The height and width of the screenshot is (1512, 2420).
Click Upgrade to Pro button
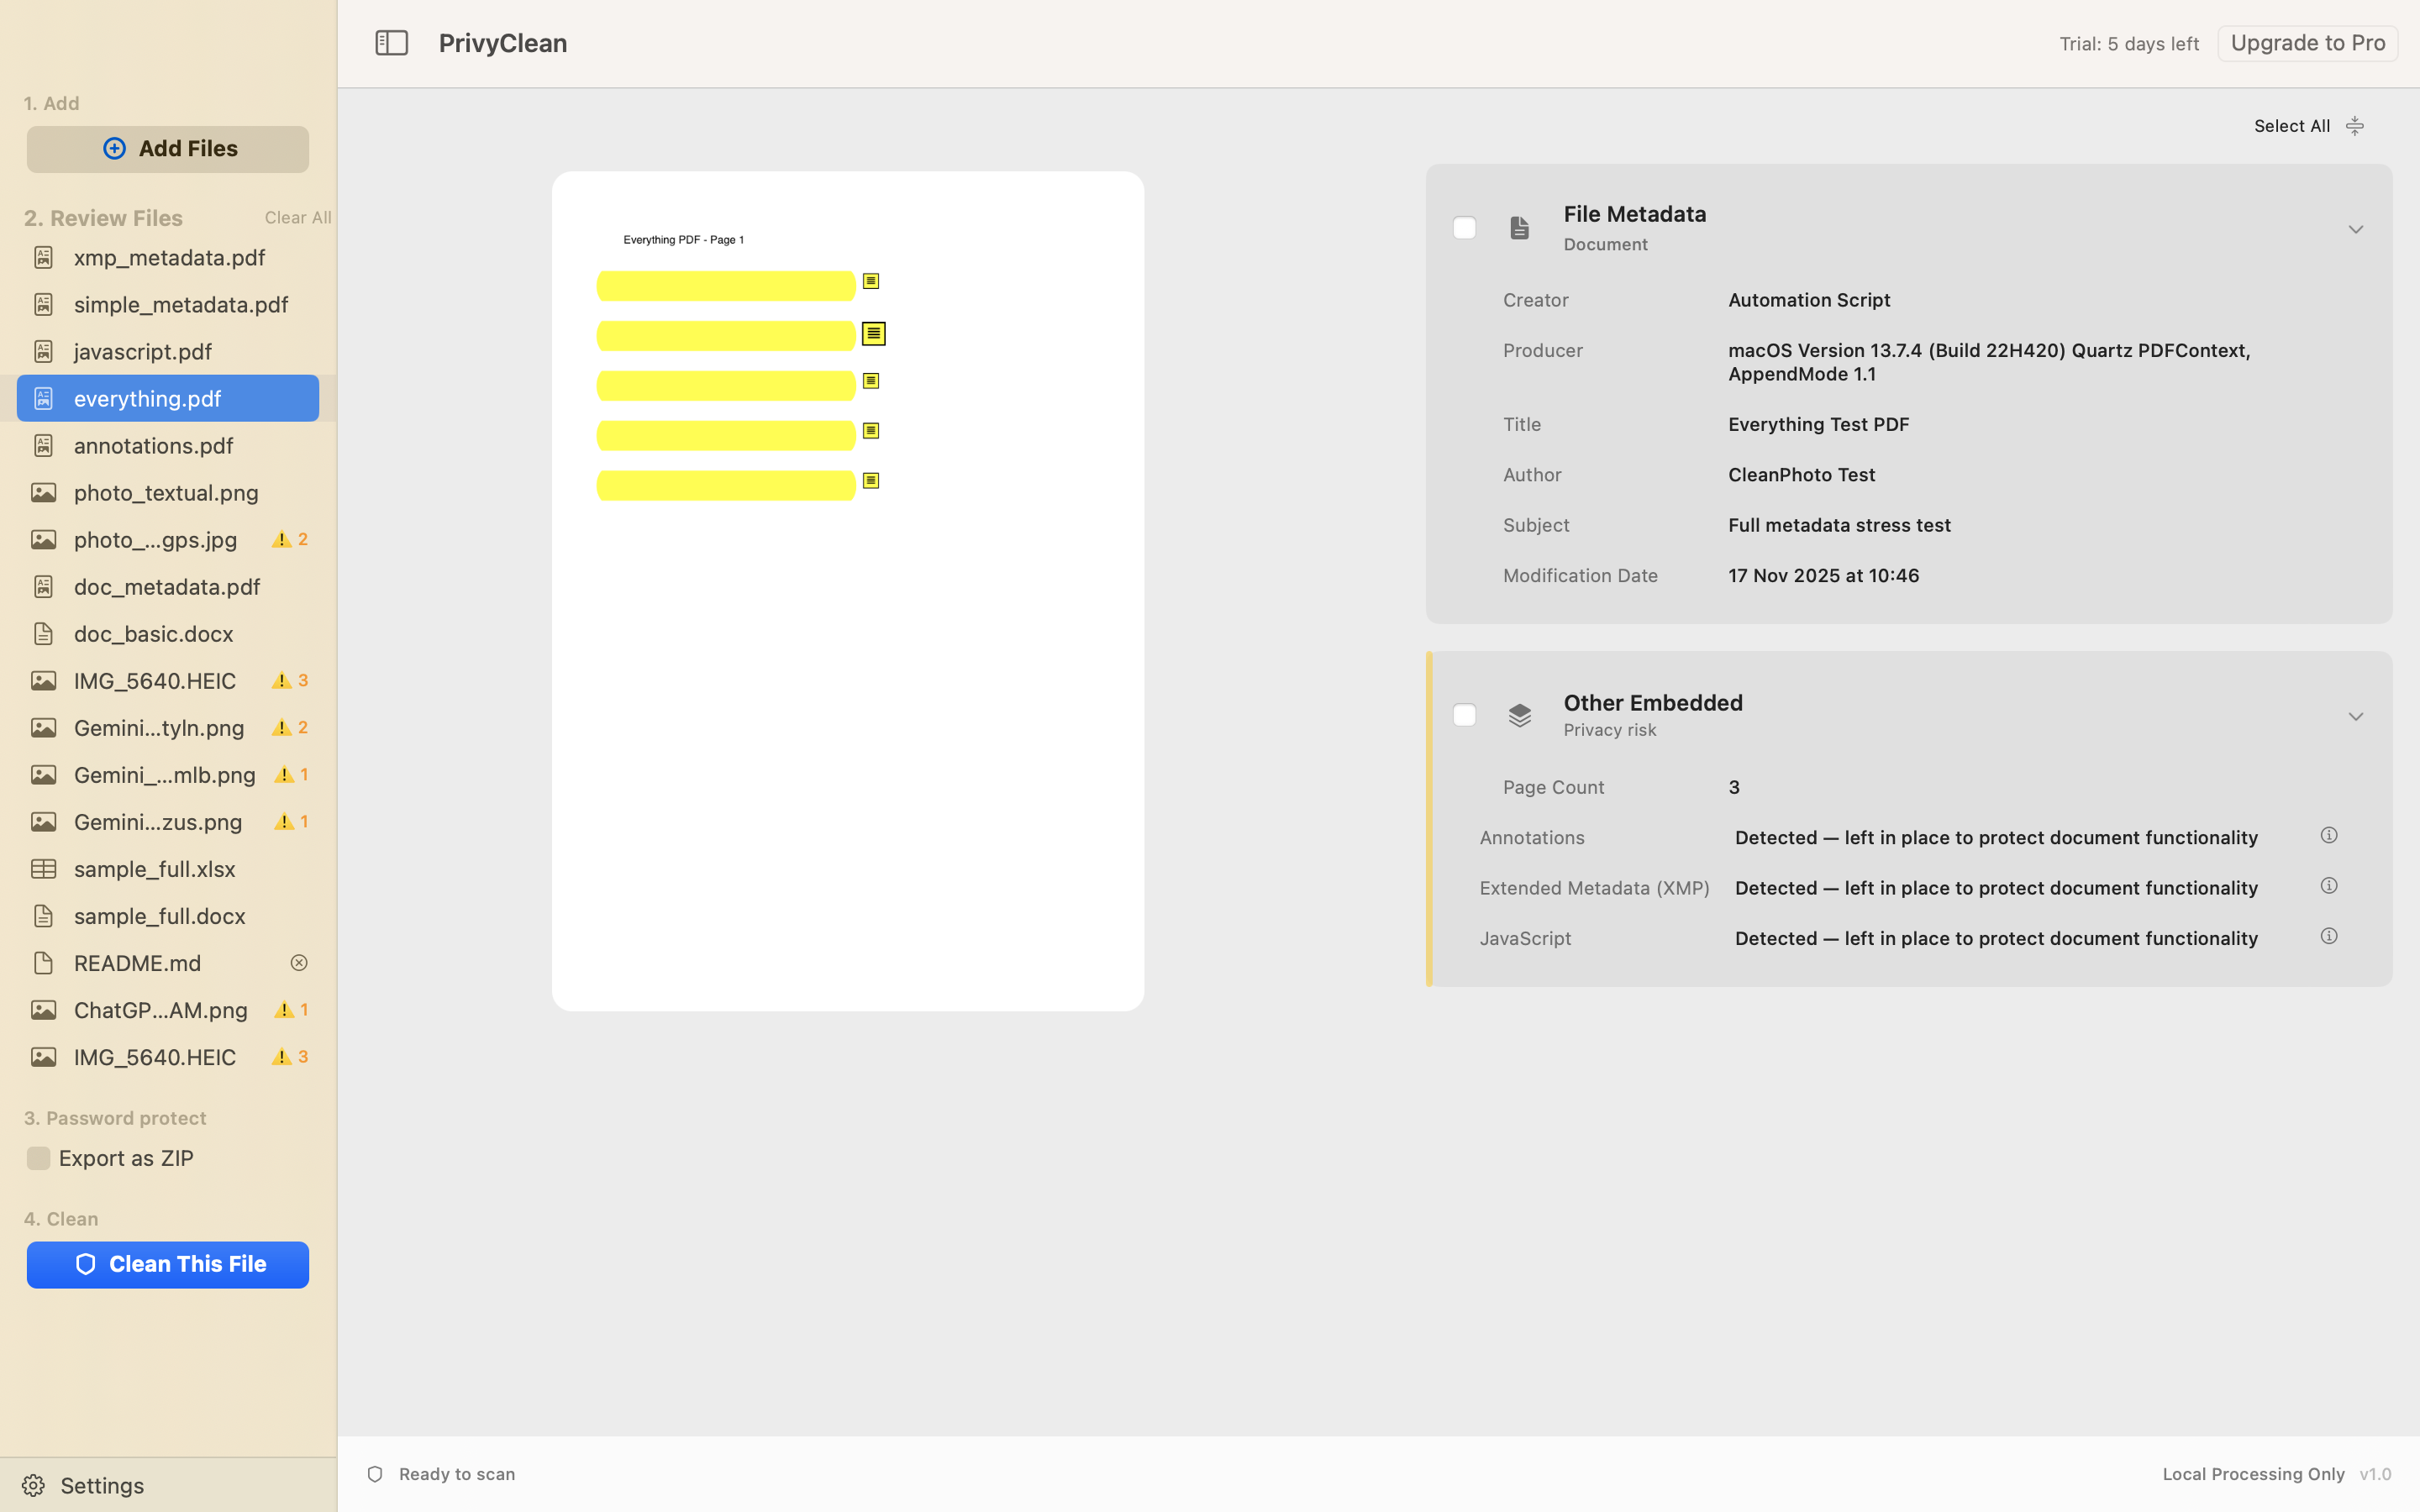tap(2307, 43)
